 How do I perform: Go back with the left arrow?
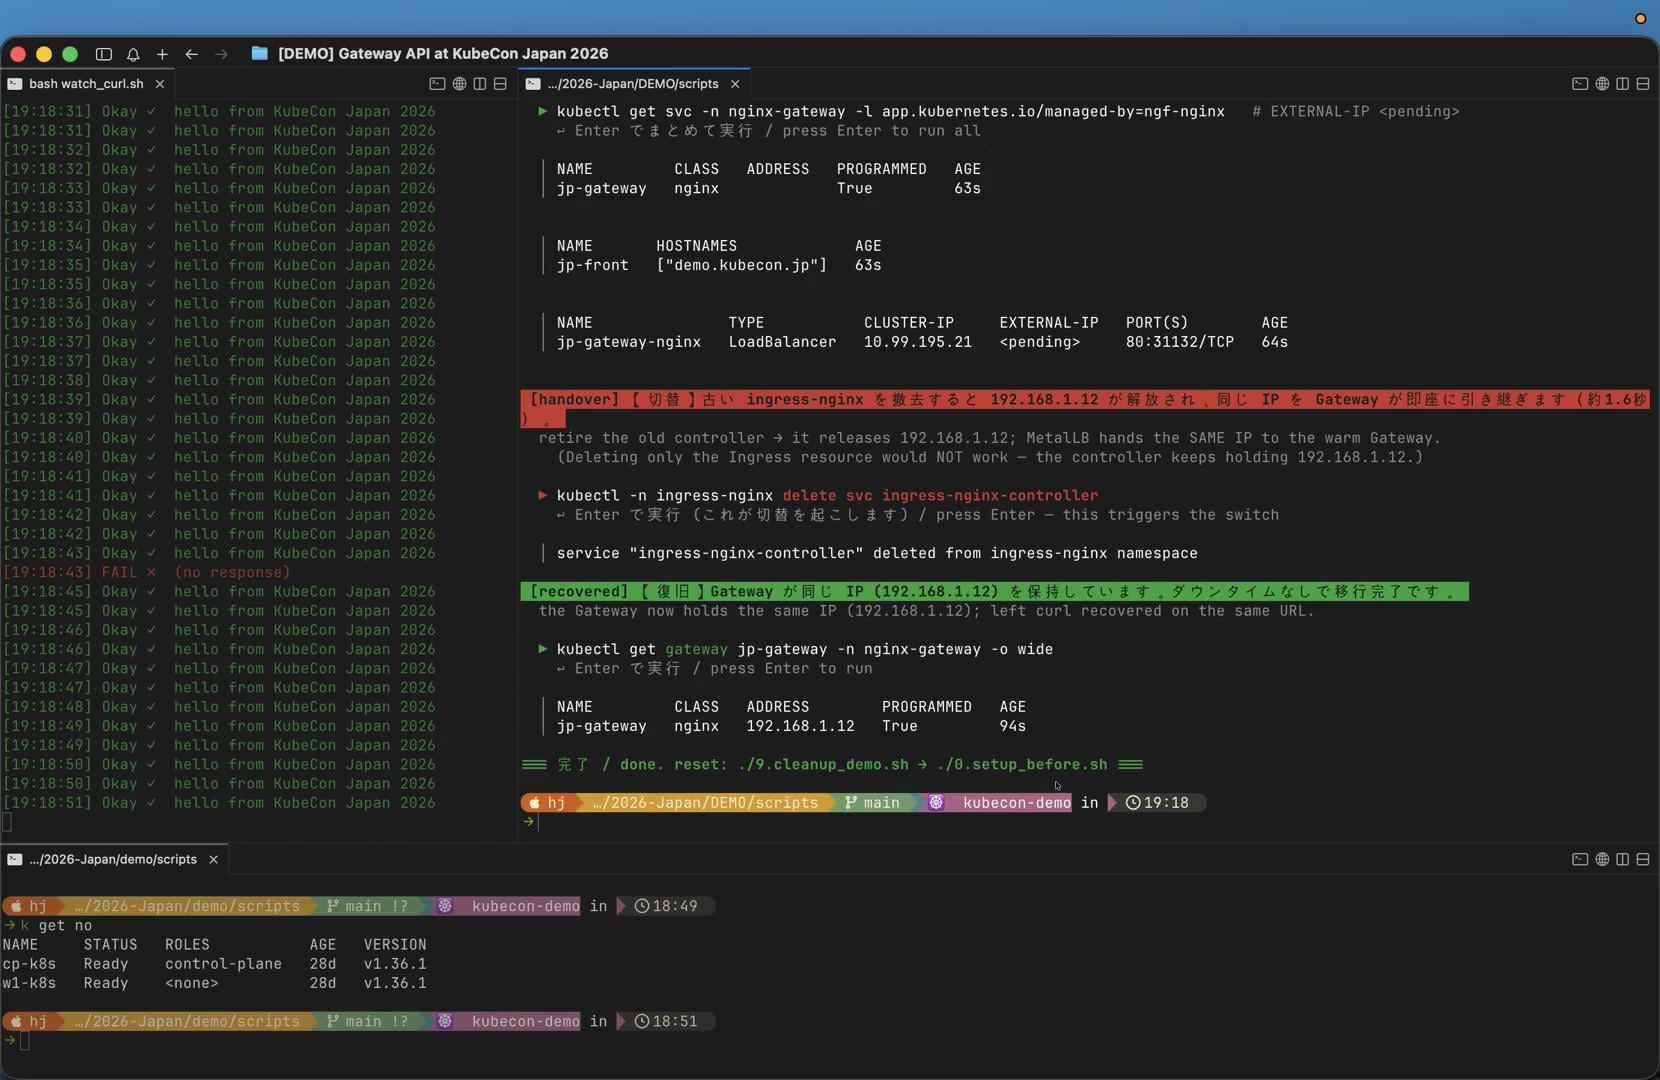191,54
